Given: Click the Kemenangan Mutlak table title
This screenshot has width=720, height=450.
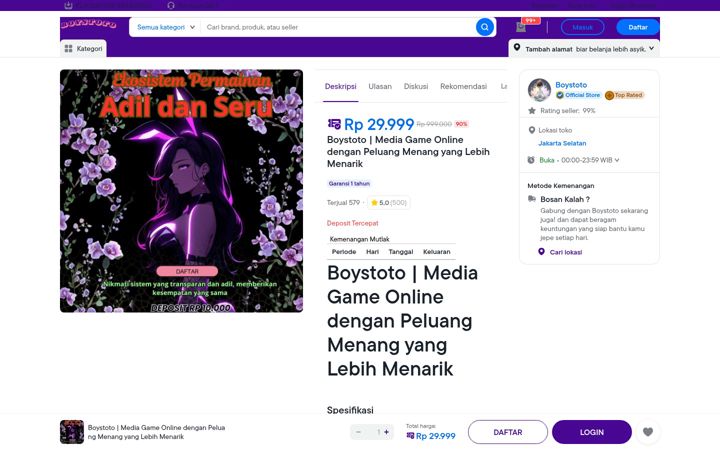Looking at the screenshot, I should (x=359, y=239).
